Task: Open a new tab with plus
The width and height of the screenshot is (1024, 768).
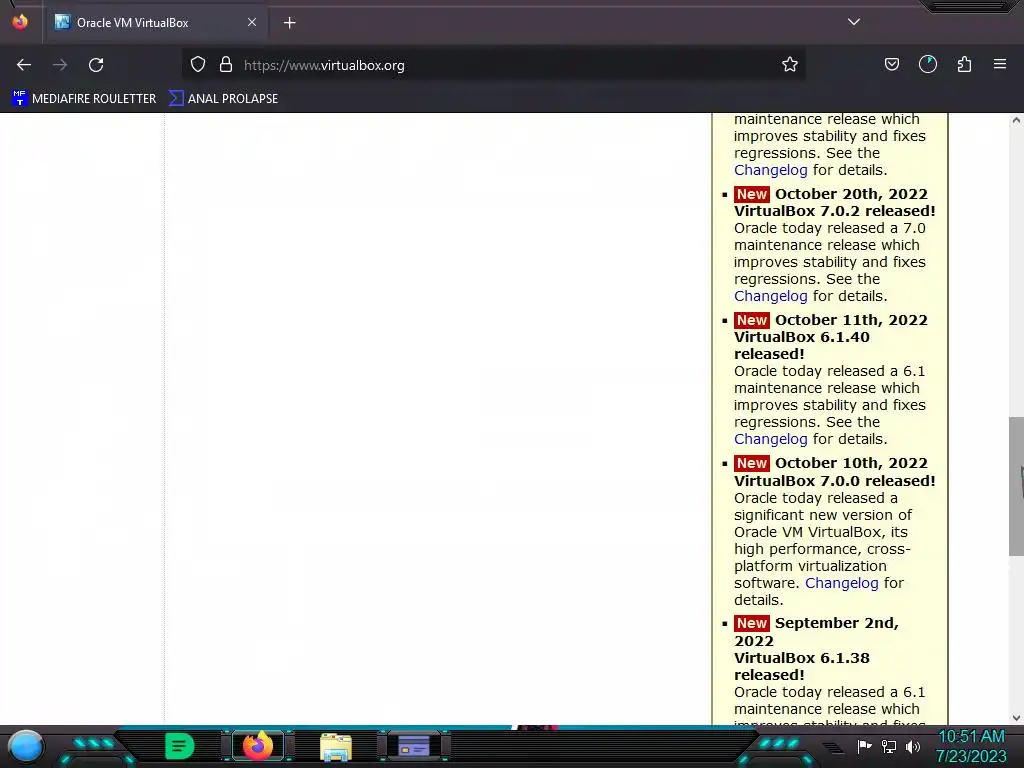Action: point(289,23)
